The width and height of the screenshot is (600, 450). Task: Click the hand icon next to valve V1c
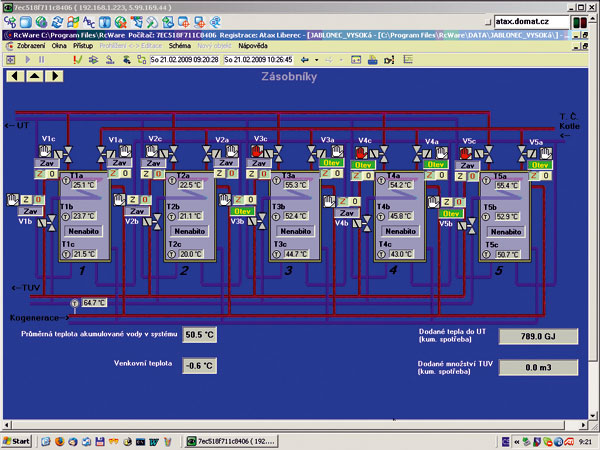tap(45, 151)
